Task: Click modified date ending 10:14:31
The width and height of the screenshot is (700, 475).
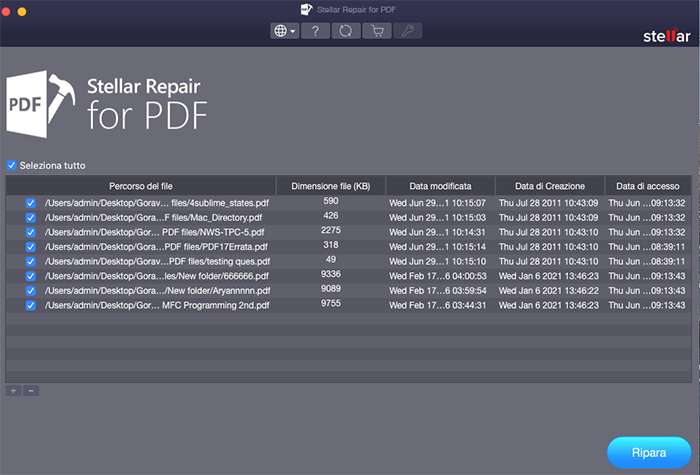Action: [438, 232]
